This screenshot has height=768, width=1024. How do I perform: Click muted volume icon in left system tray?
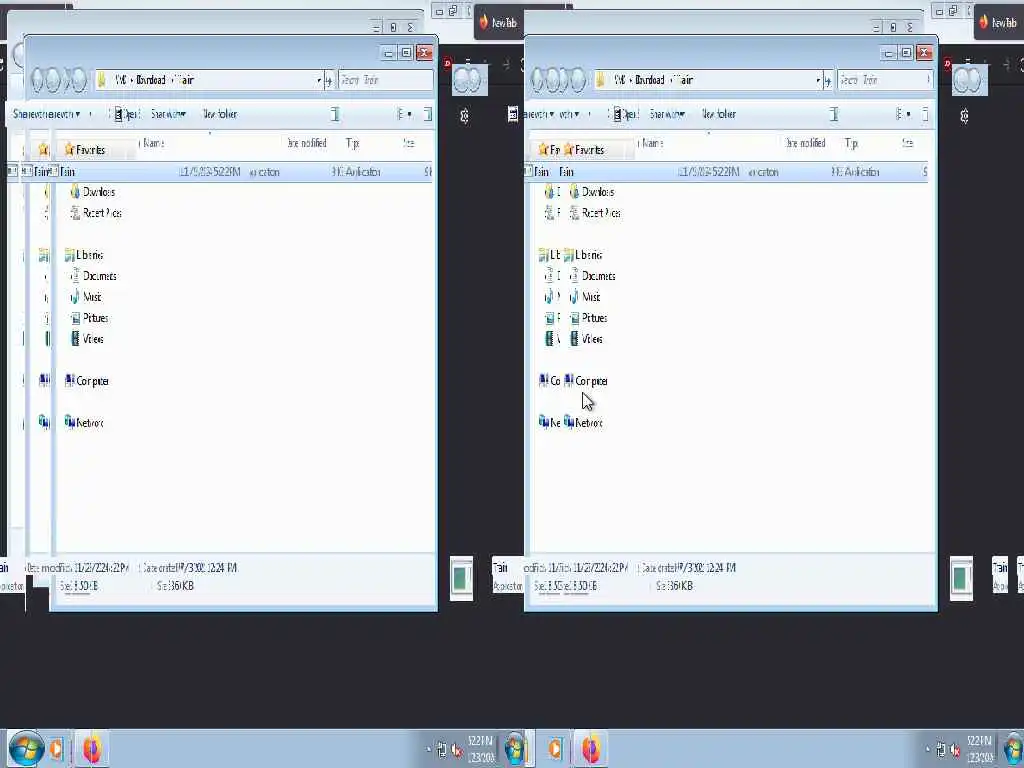tap(456, 751)
